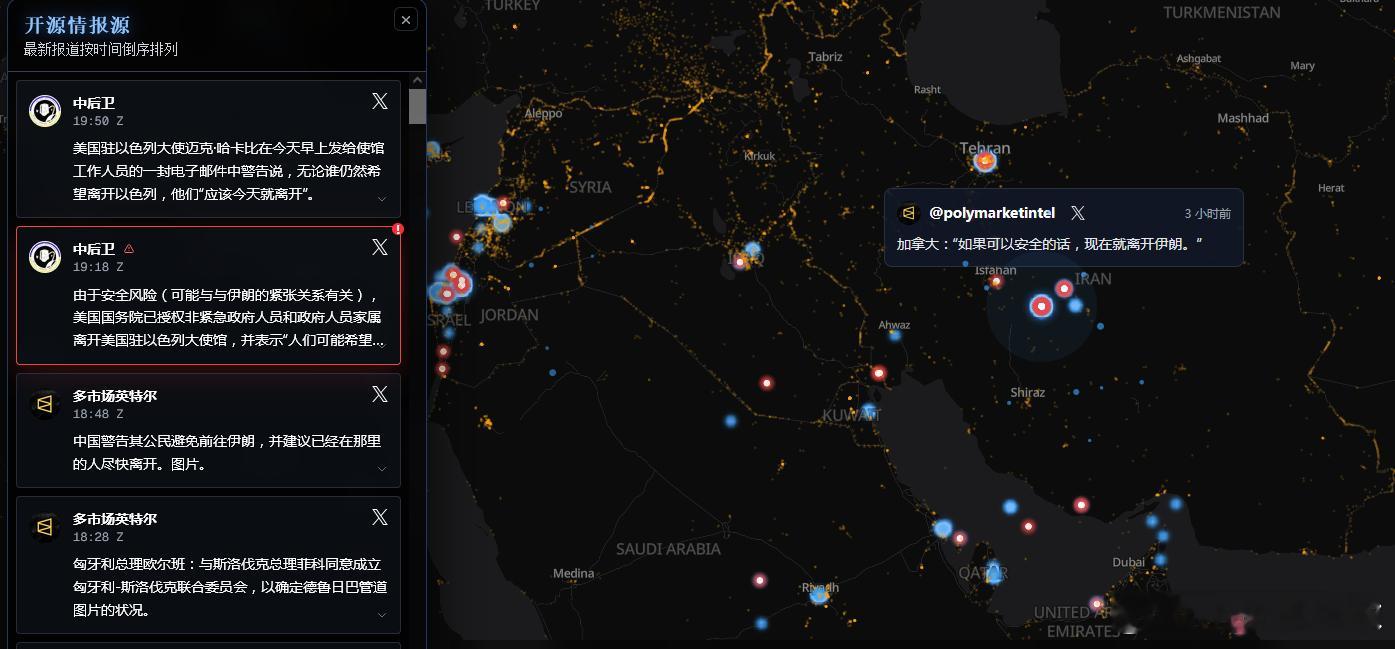Click the polymarketintel avatar in the map popup

click(909, 213)
